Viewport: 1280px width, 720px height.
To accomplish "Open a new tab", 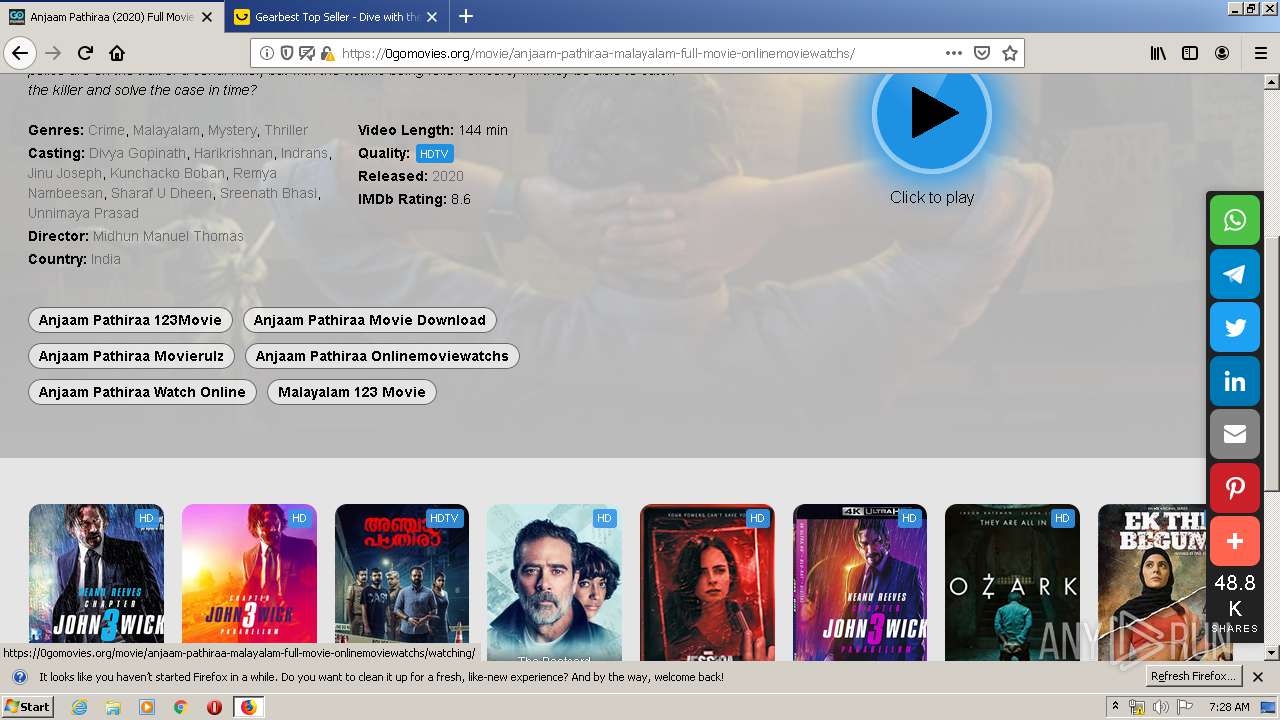I will pos(466,16).
